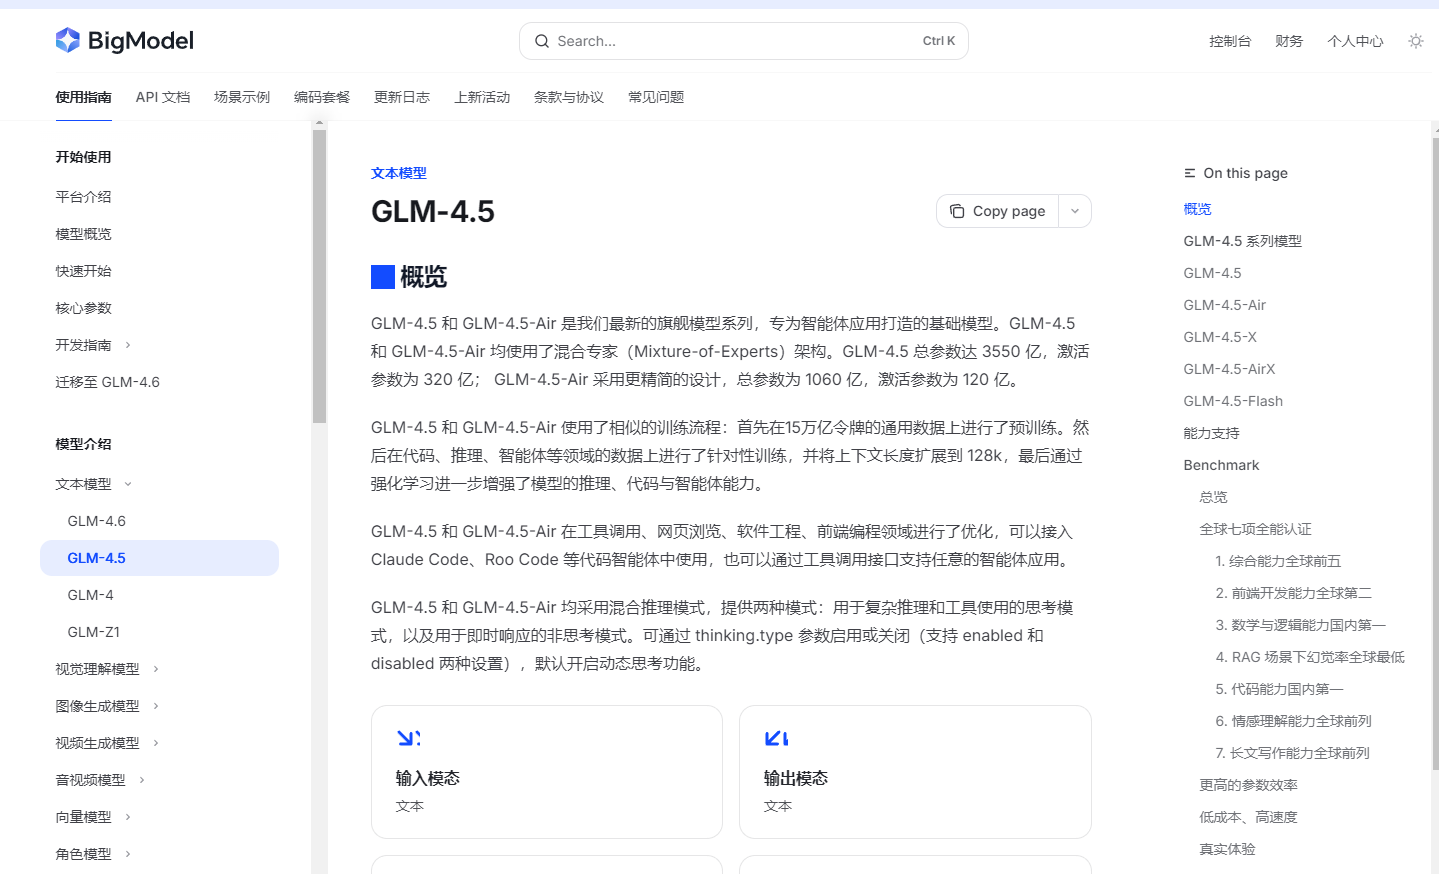
Task: Jump to 2. 前端开发能力全球第二
Action: [x=1293, y=593]
